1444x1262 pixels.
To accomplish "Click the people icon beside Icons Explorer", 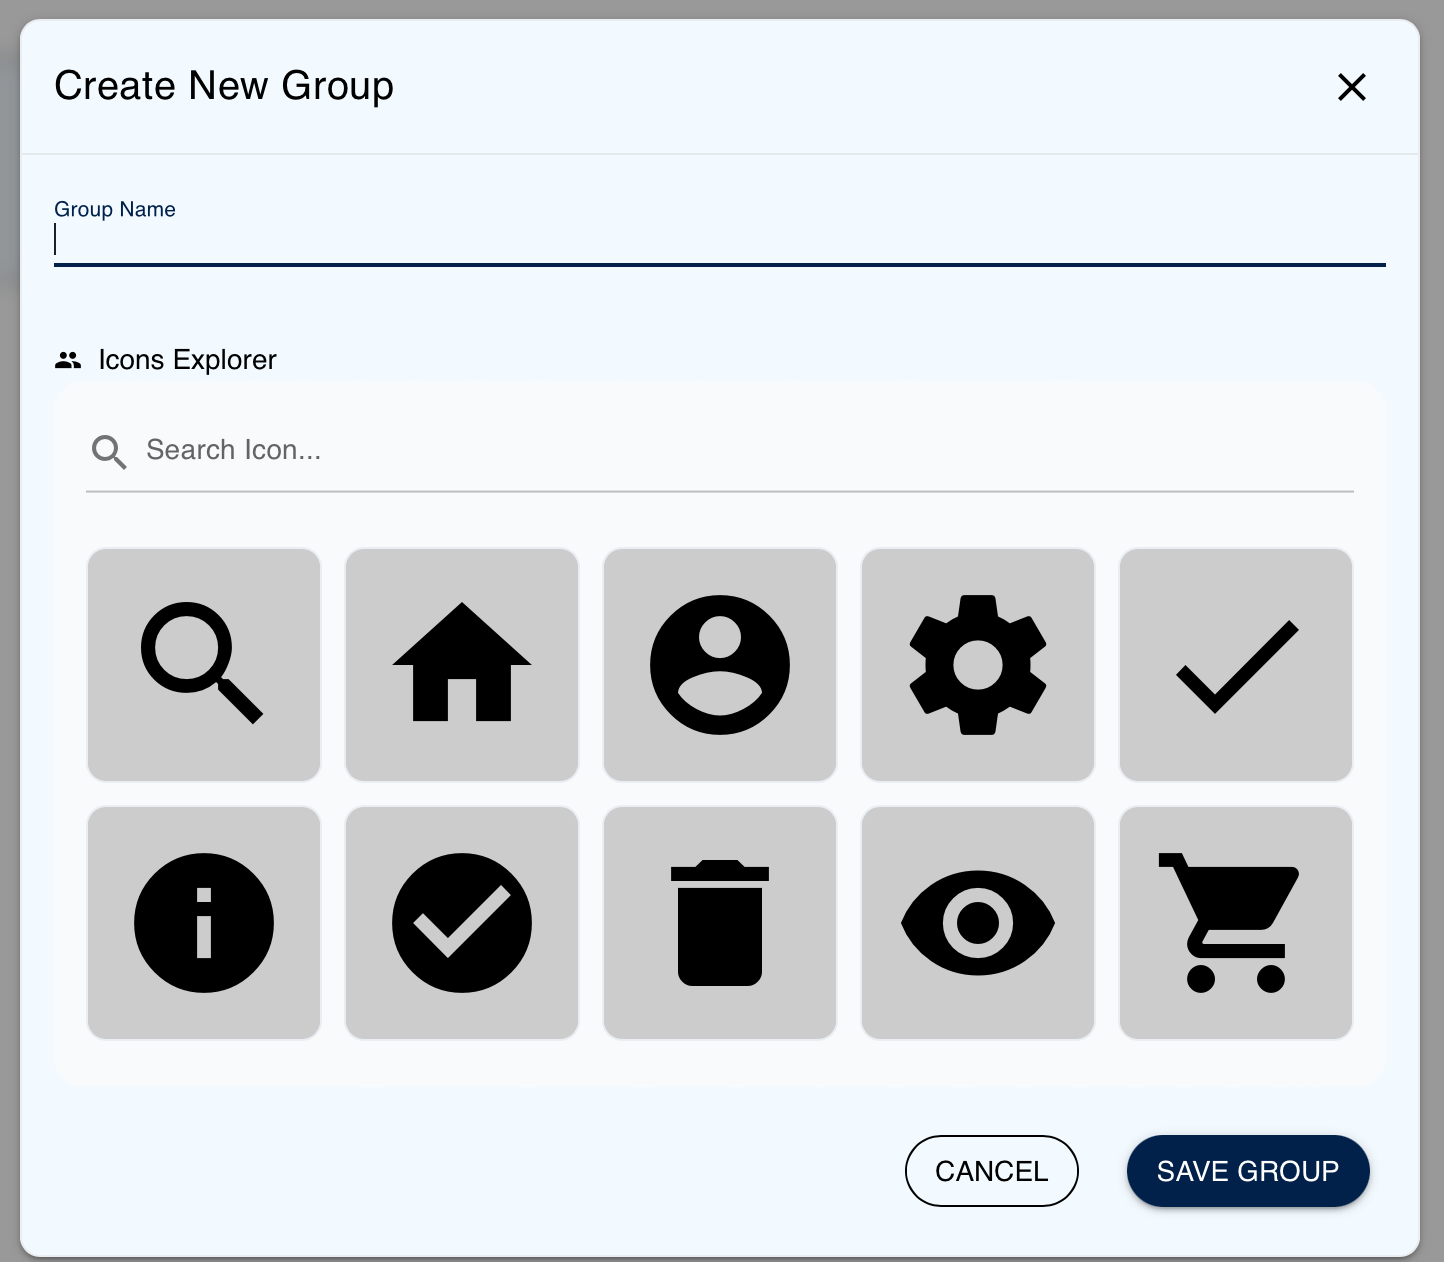I will tap(68, 360).
